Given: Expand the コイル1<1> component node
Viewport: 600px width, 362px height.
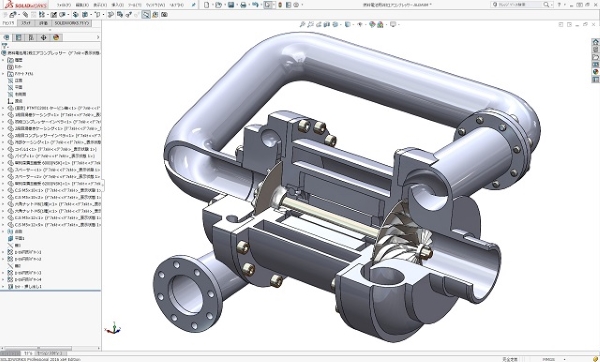Looking at the screenshot, I should point(3,149).
